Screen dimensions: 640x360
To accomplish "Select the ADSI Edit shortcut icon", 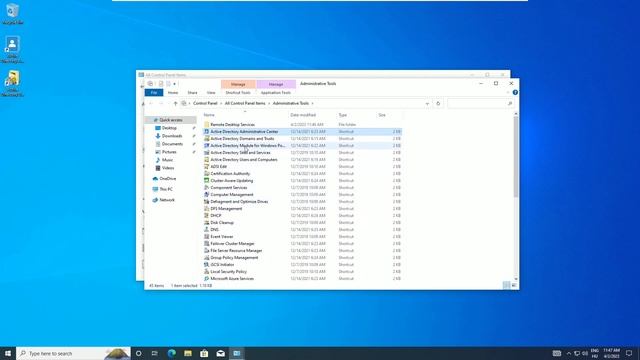I will [x=207, y=167].
